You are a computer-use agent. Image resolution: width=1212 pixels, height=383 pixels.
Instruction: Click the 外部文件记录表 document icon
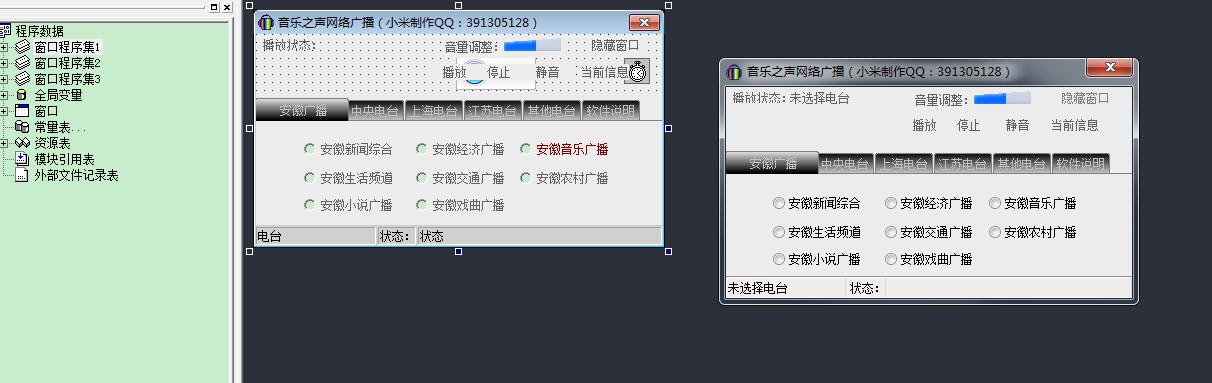[23, 175]
